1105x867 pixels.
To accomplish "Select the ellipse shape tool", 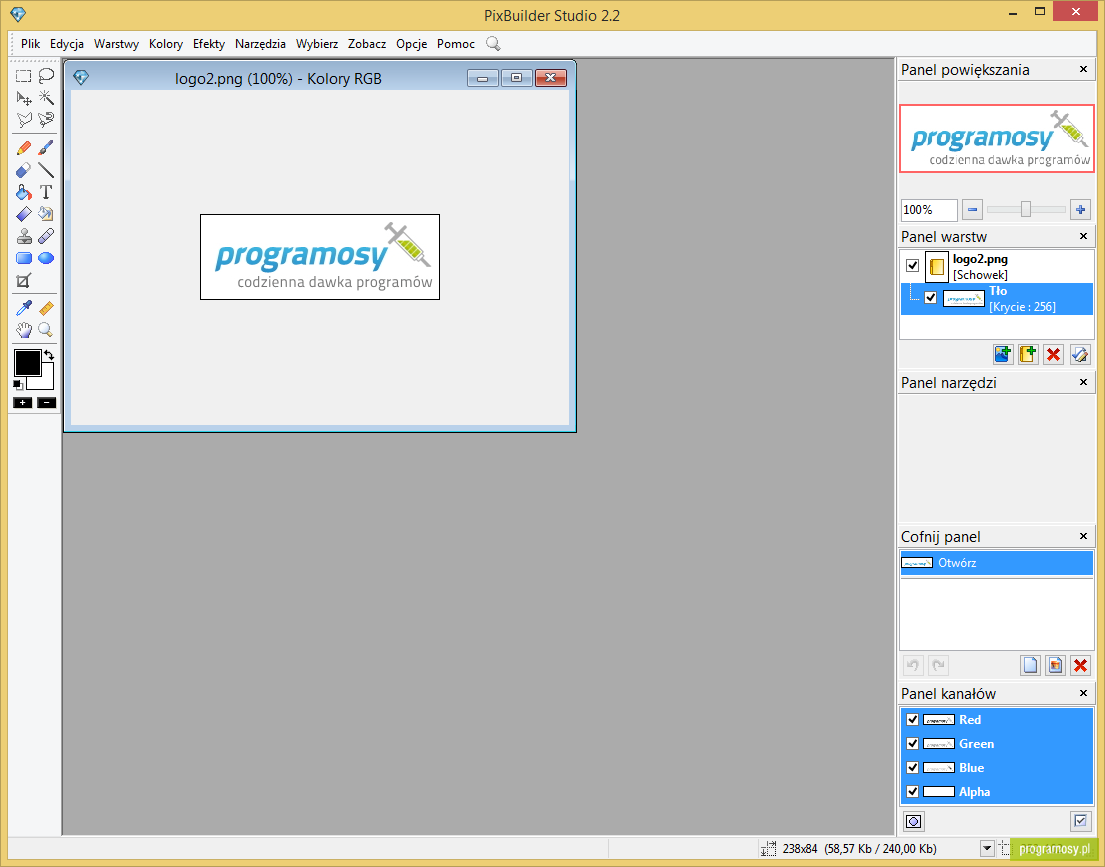I will pos(47,258).
